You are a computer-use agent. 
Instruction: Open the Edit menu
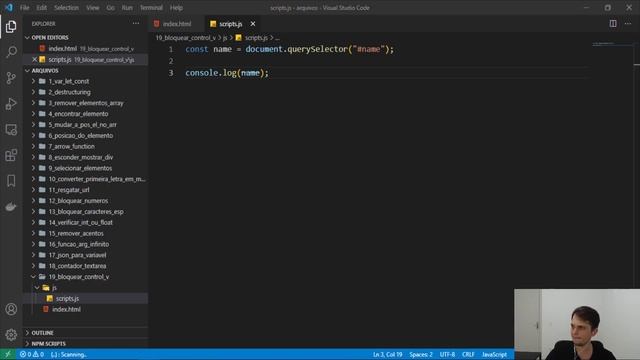click(42, 8)
